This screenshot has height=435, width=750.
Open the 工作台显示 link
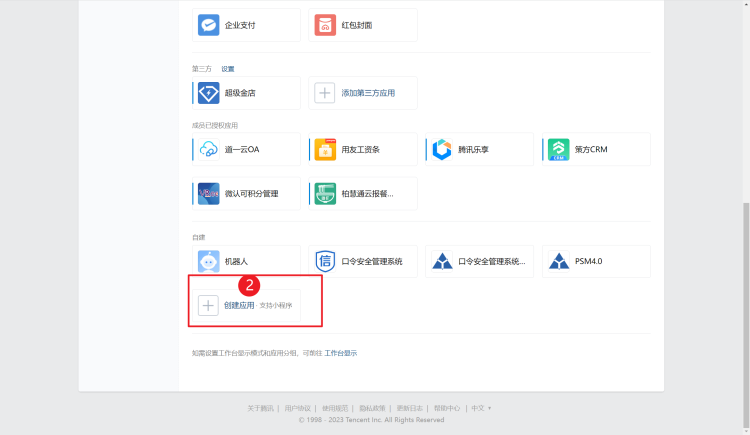click(341, 353)
